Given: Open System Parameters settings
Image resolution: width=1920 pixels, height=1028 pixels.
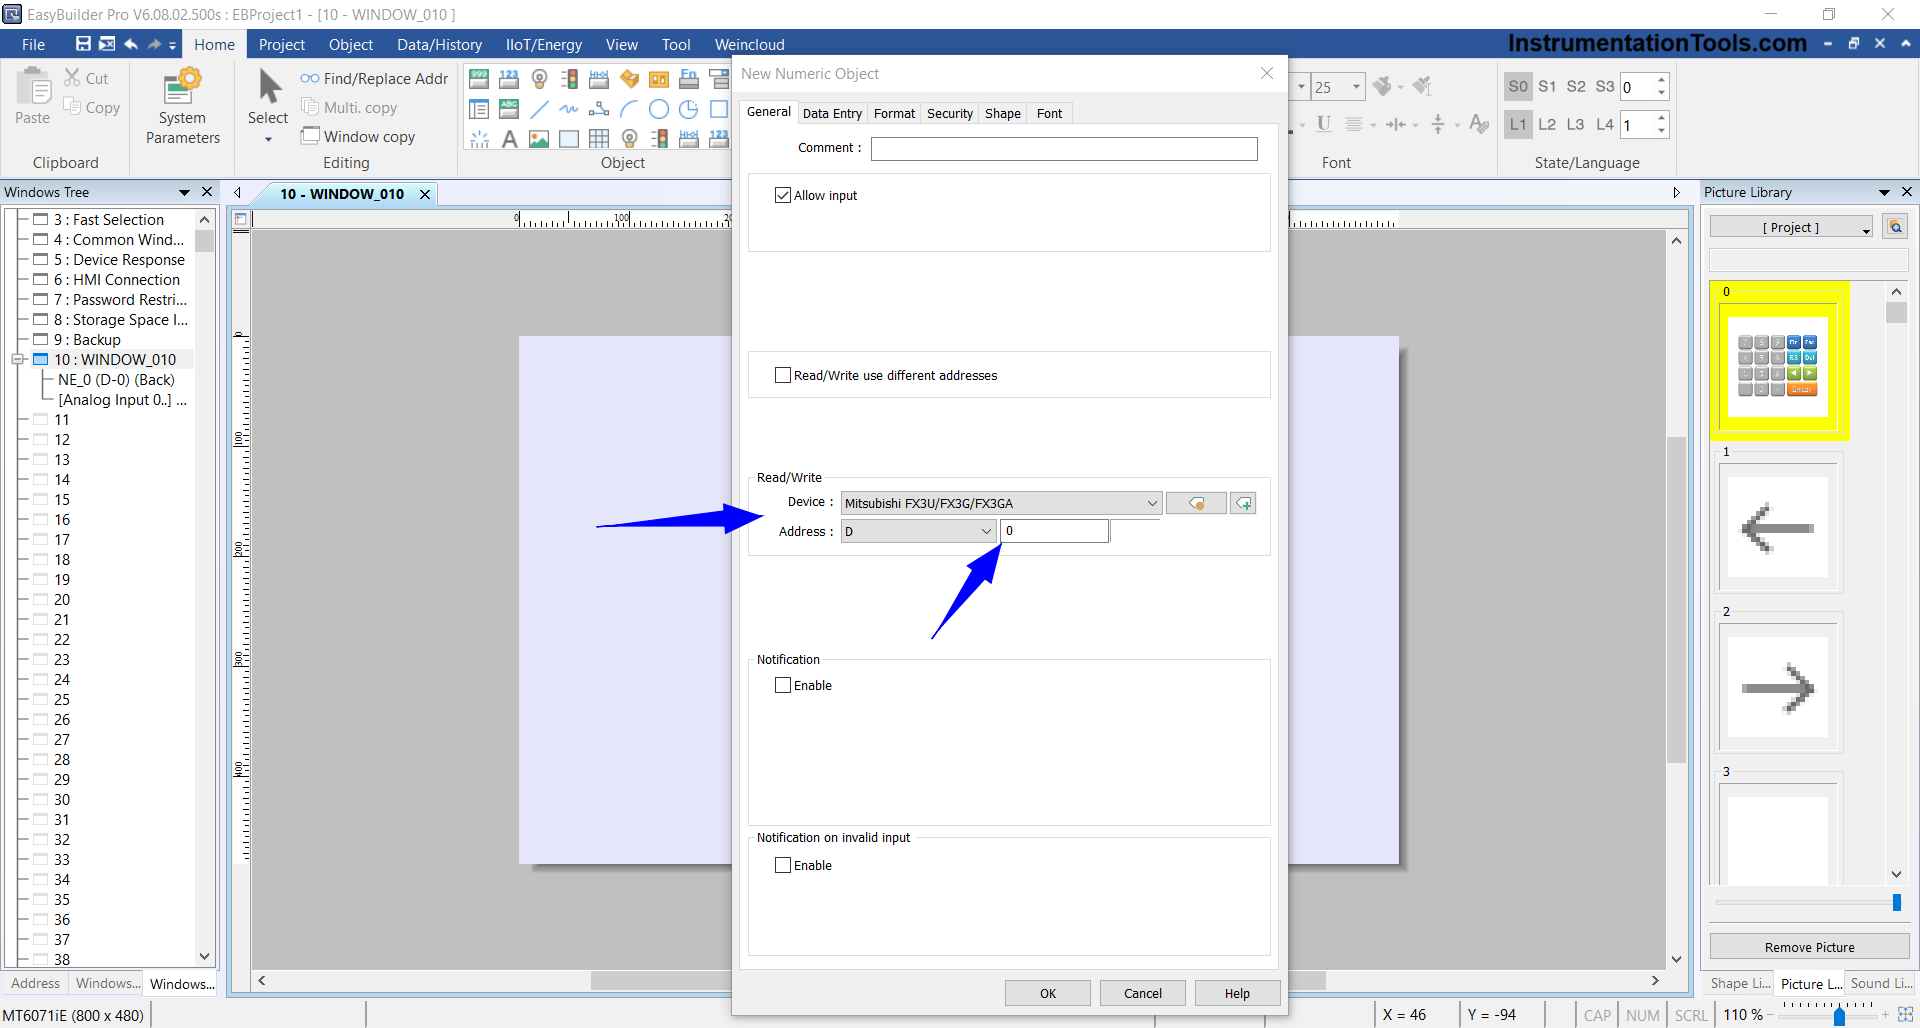Looking at the screenshot, I should [x=182, y=107].
